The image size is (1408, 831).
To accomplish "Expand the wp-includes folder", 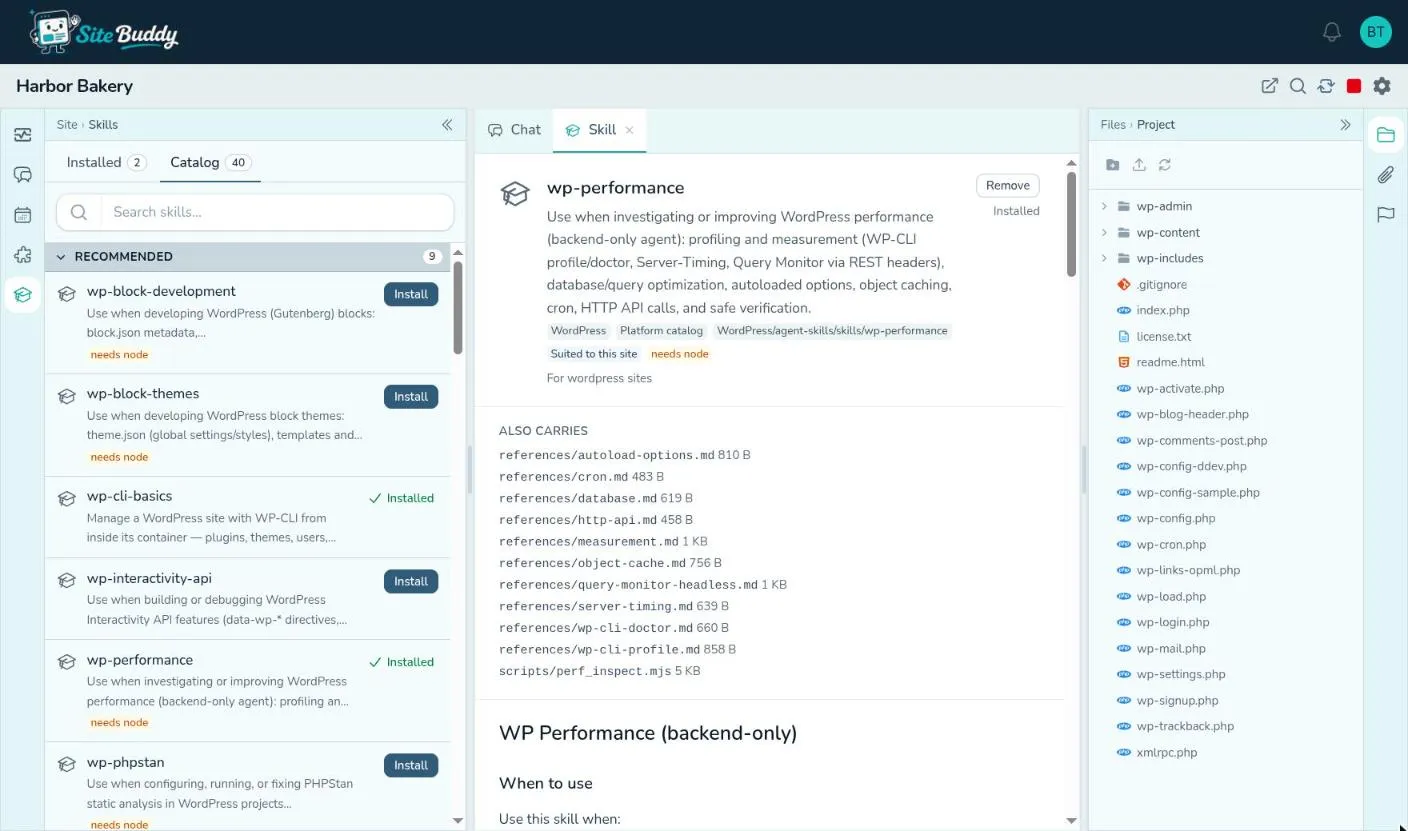I will [x=1104, y=258].
